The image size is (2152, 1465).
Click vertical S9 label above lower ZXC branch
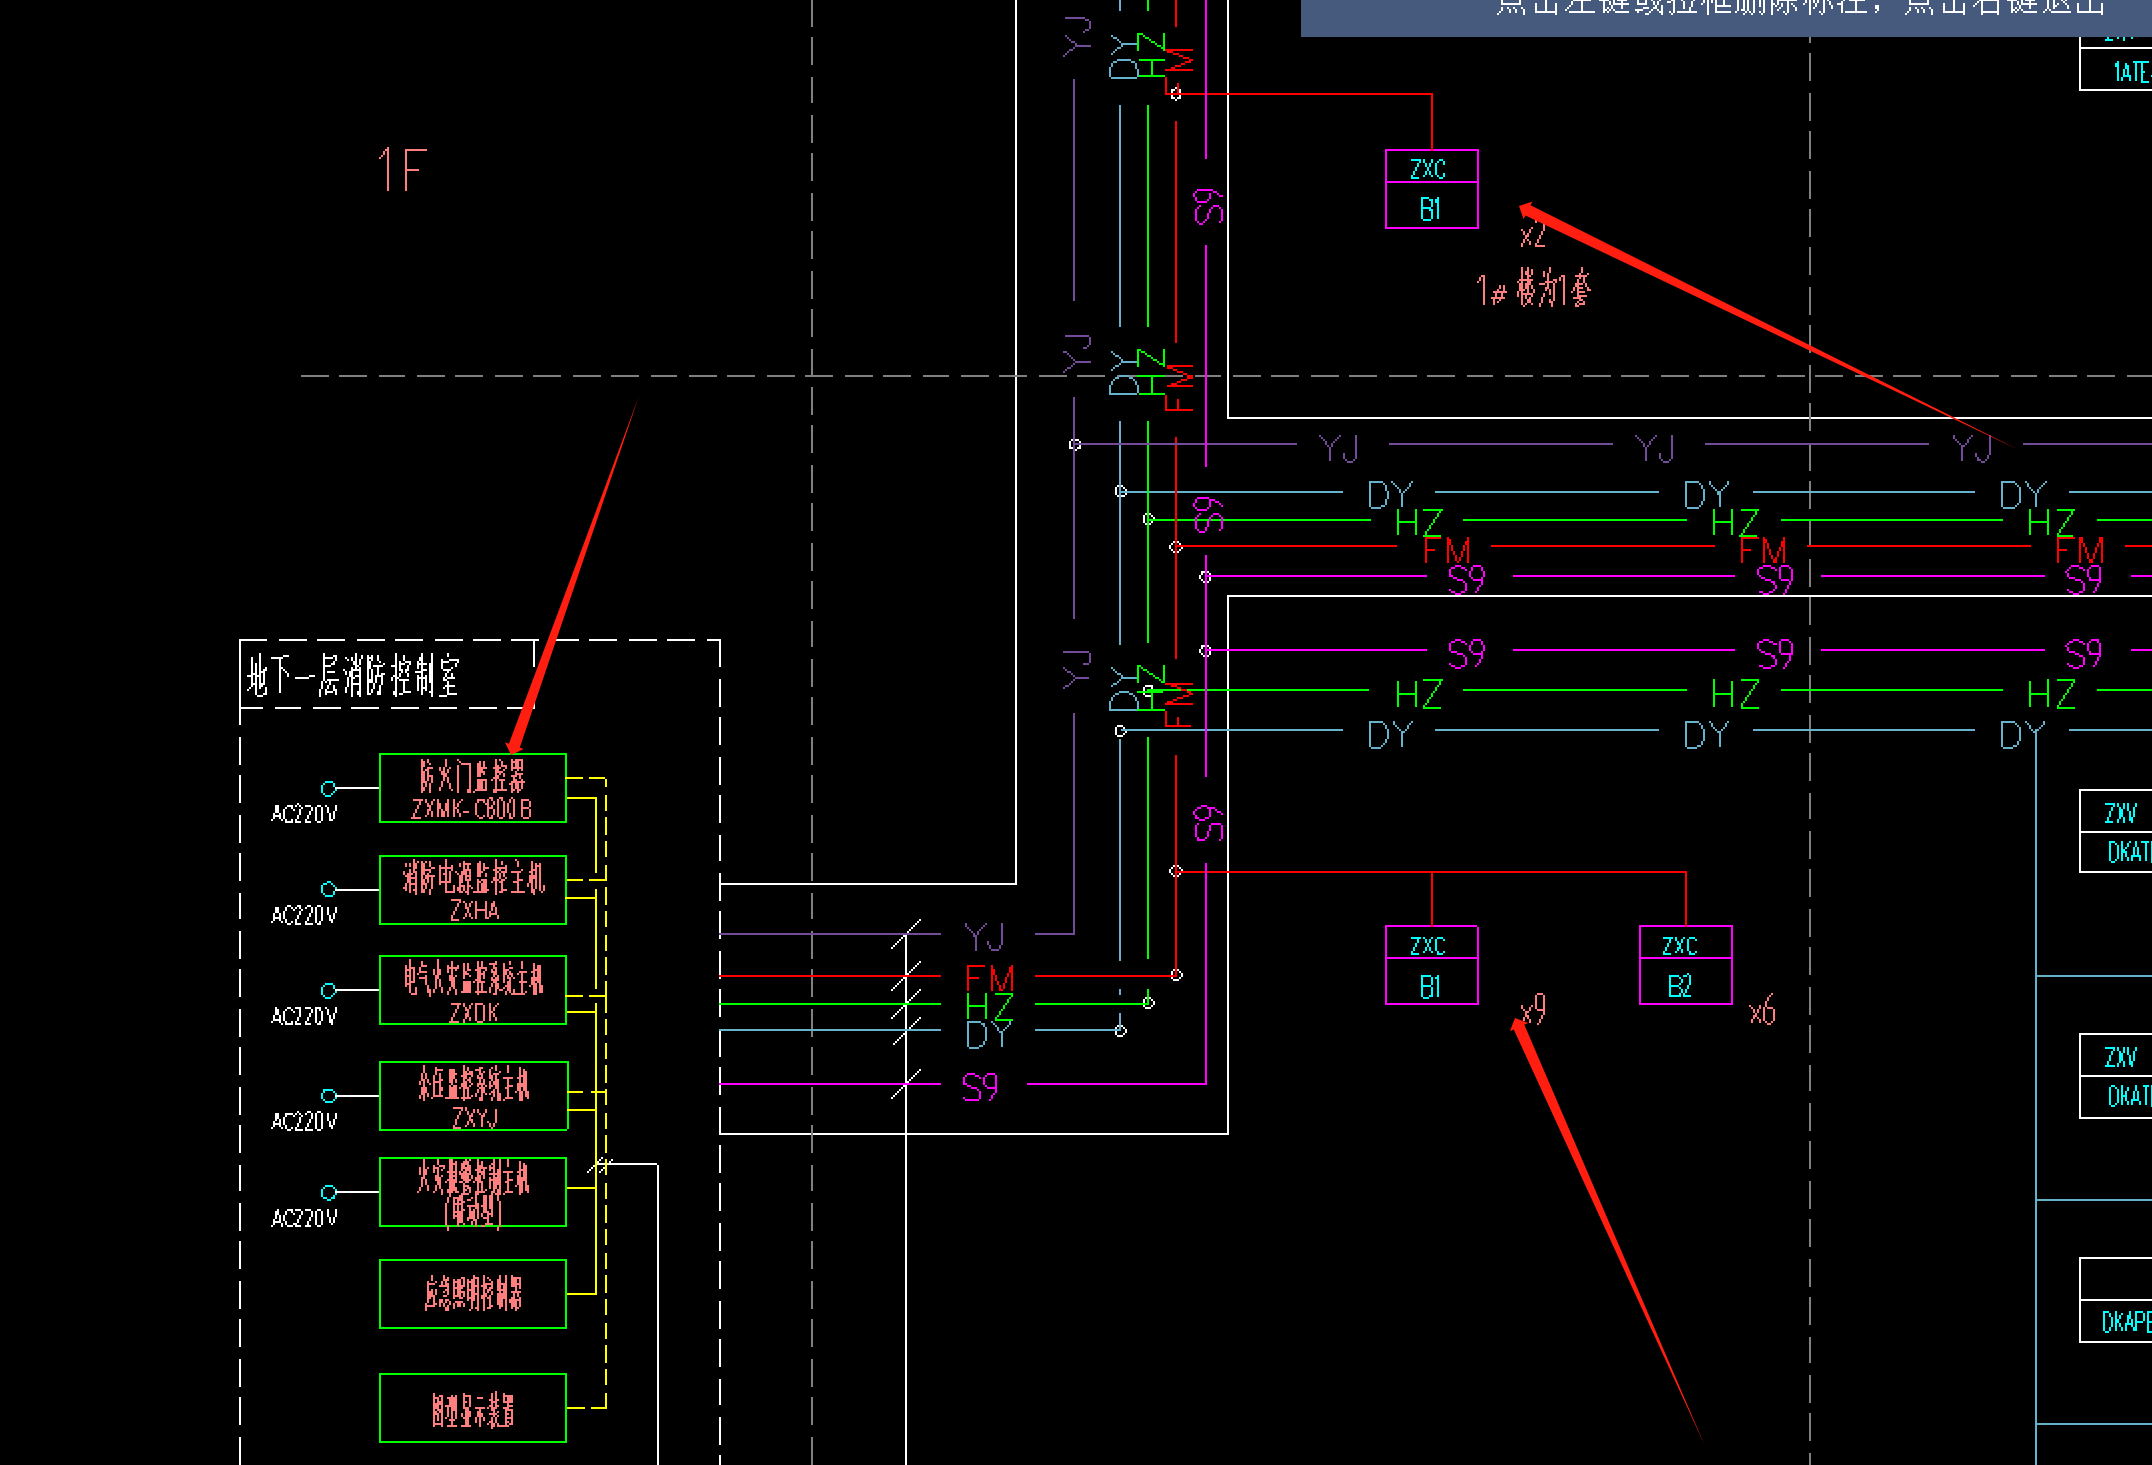tap(1208, 824)
